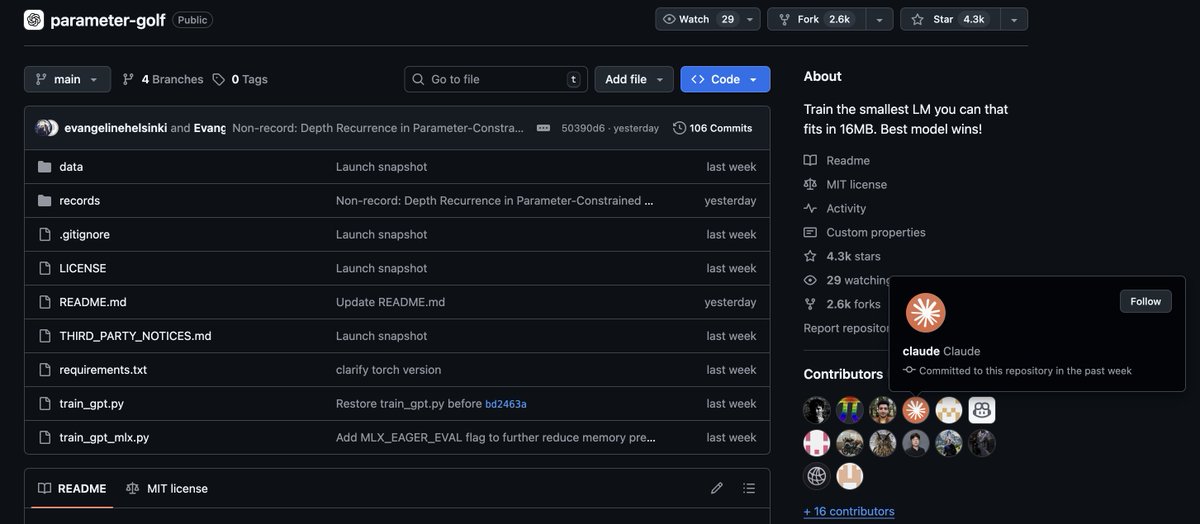This screenshot has height=524, width=1200.
Task: Open 'Update README.md' commit message
Action: coord(390,302)
